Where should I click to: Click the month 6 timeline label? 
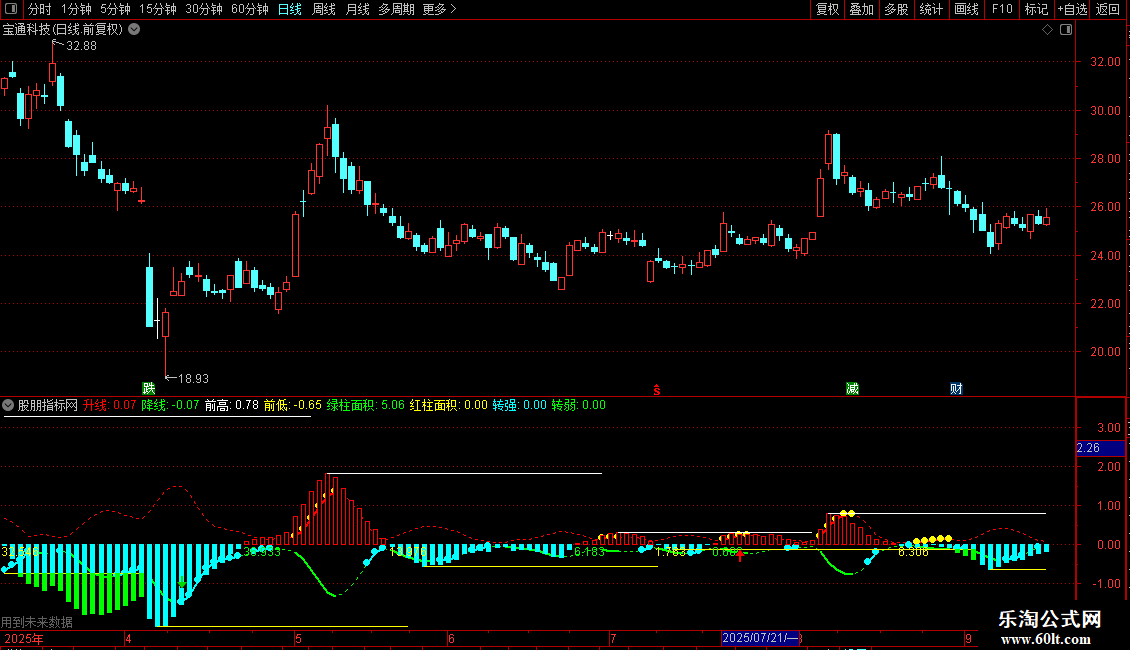(x=451, y=638)
